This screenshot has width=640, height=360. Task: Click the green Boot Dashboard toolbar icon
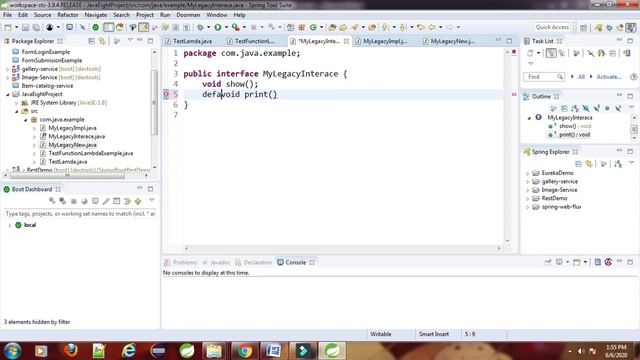pos(96,27)
